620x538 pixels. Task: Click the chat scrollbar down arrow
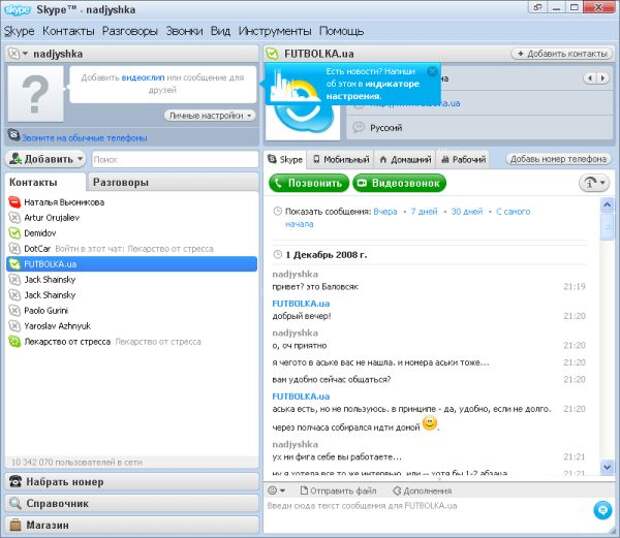pos(607,467)
